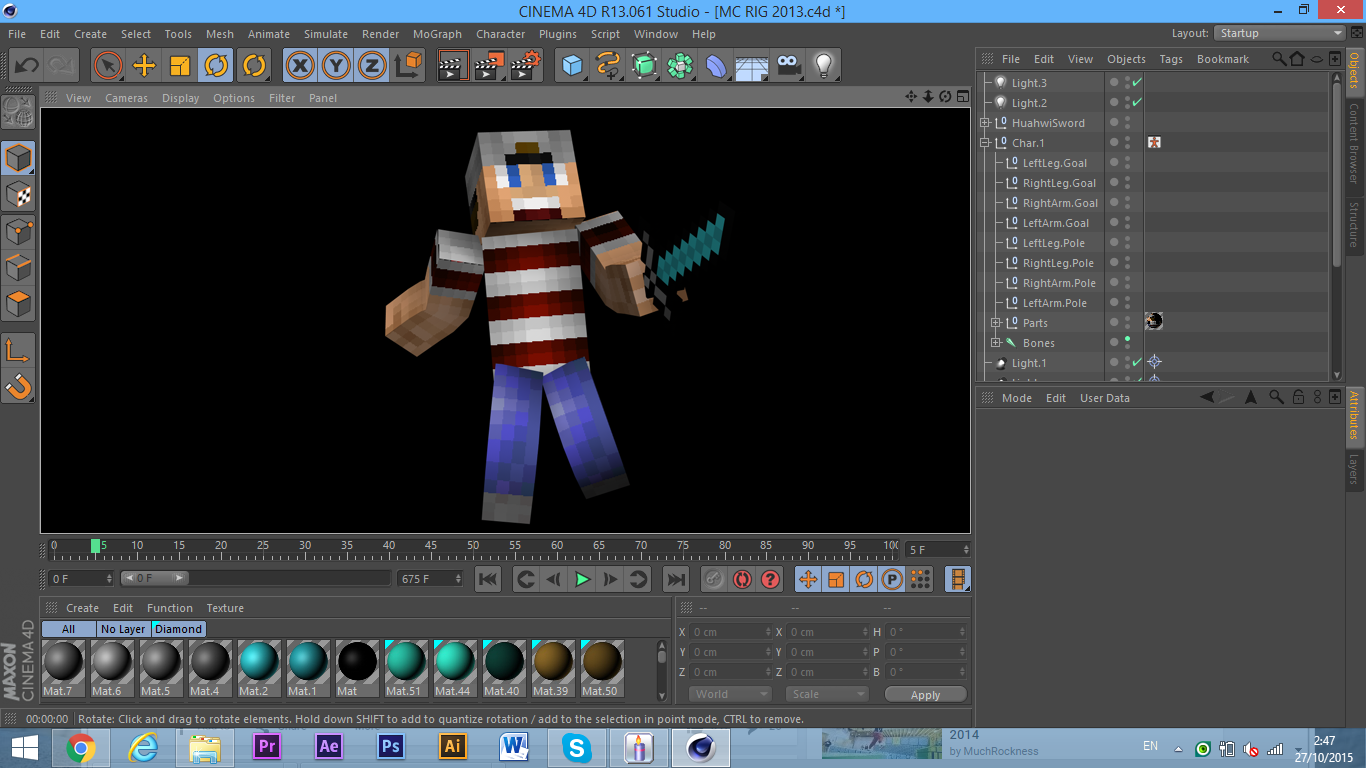Image resolution: width=1366 pixels, height=768 pixels.
Task: Add a floor or environment object
Action: pos(752,66)
